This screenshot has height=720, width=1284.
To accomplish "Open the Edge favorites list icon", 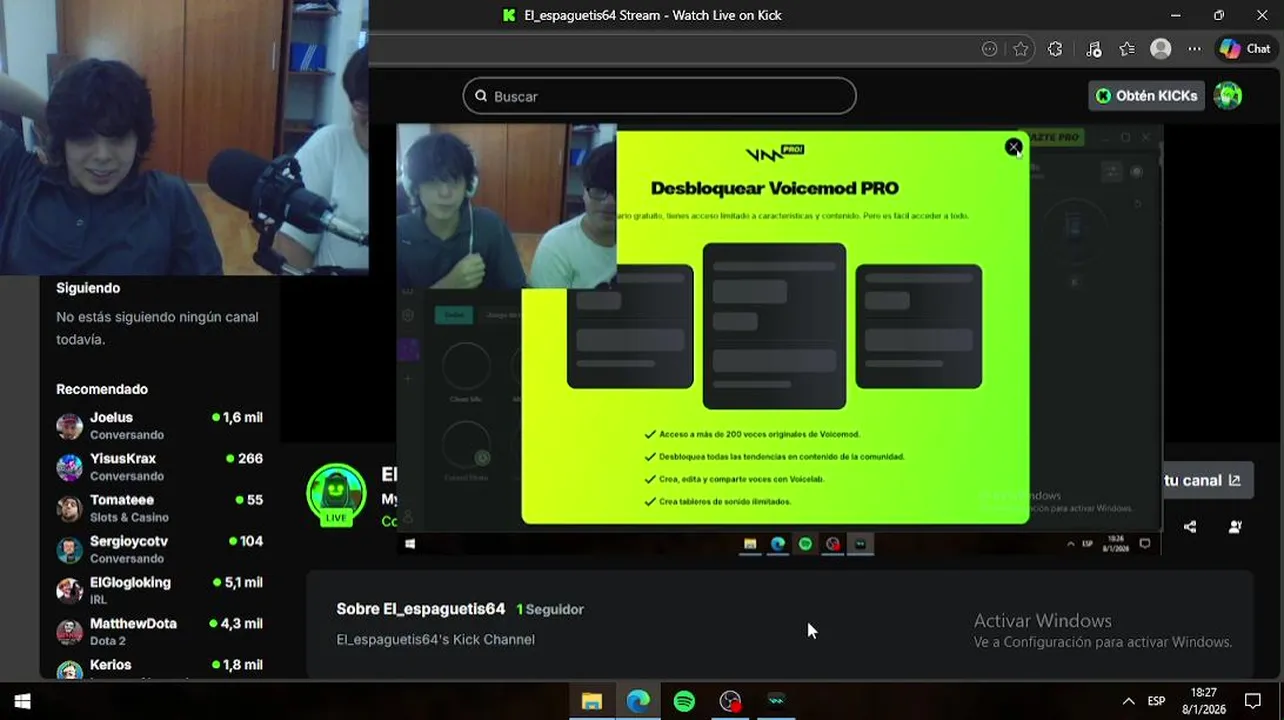I will click(1127, 49).
